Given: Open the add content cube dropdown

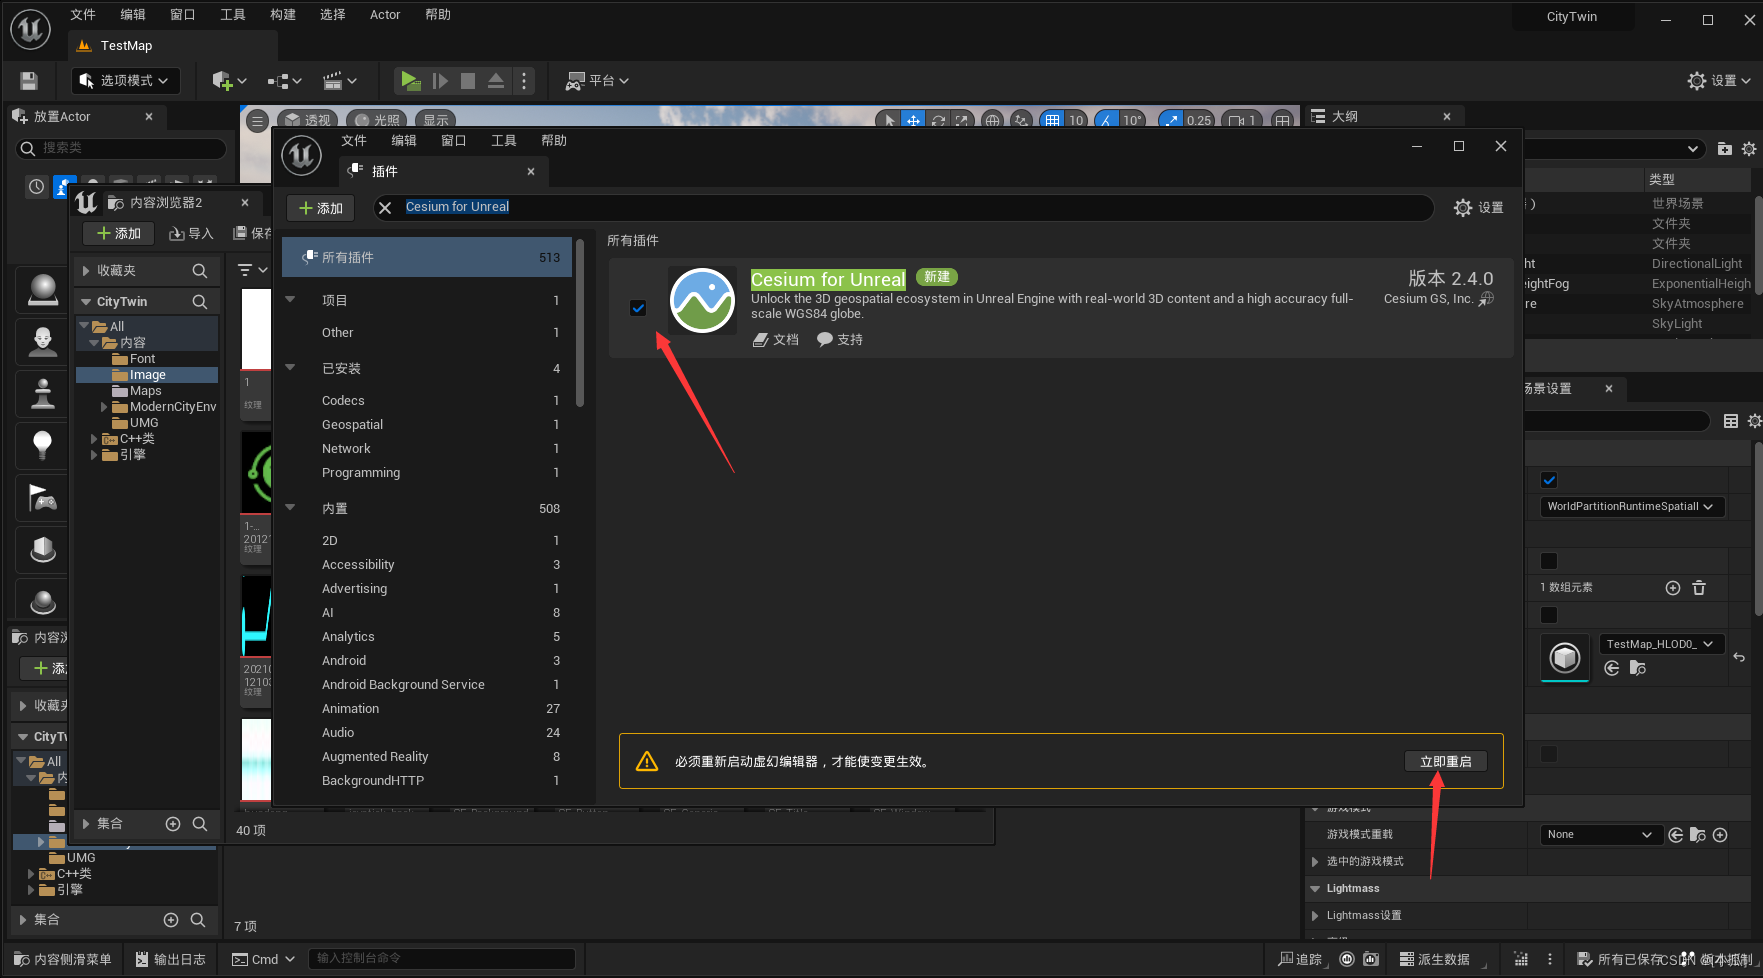Looking at the screenshot, I should pyautogui.click(x=229, y=81).
